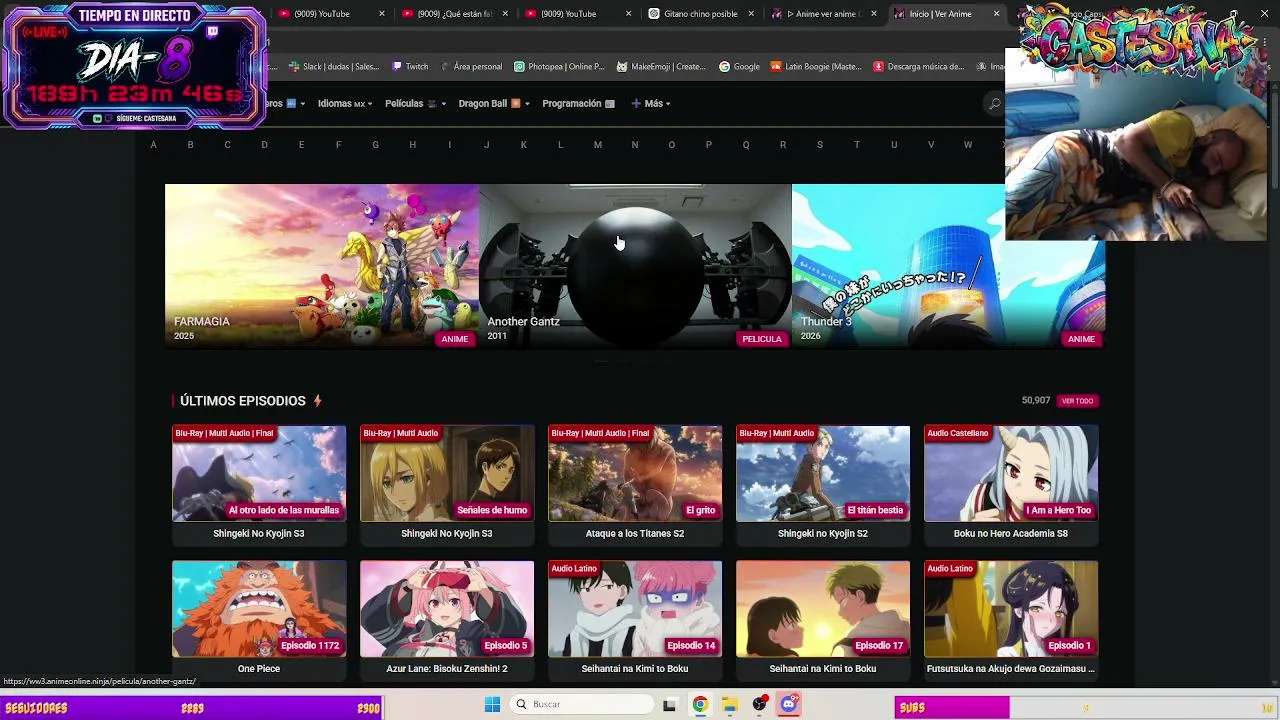The image size is (1280, 720).
Task: Open the Google bookmark
Action: click(x=739, y=67)
